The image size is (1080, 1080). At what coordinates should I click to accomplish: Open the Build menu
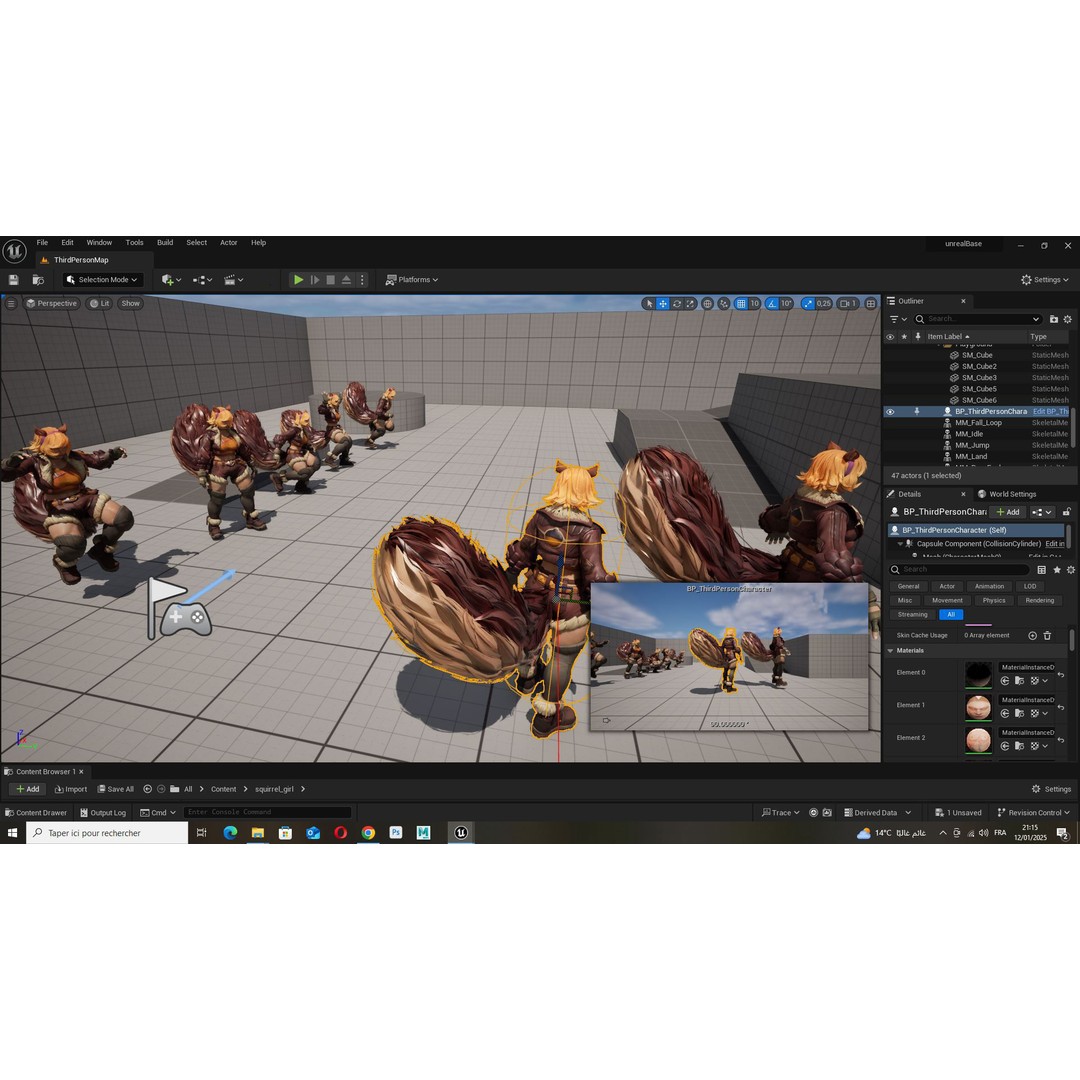coord(165,242)
